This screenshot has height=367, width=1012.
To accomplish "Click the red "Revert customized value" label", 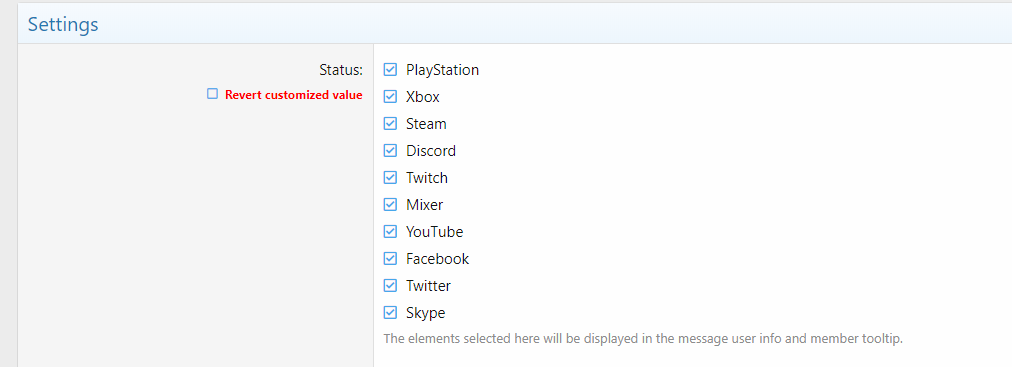I will [x=294, y=95].
